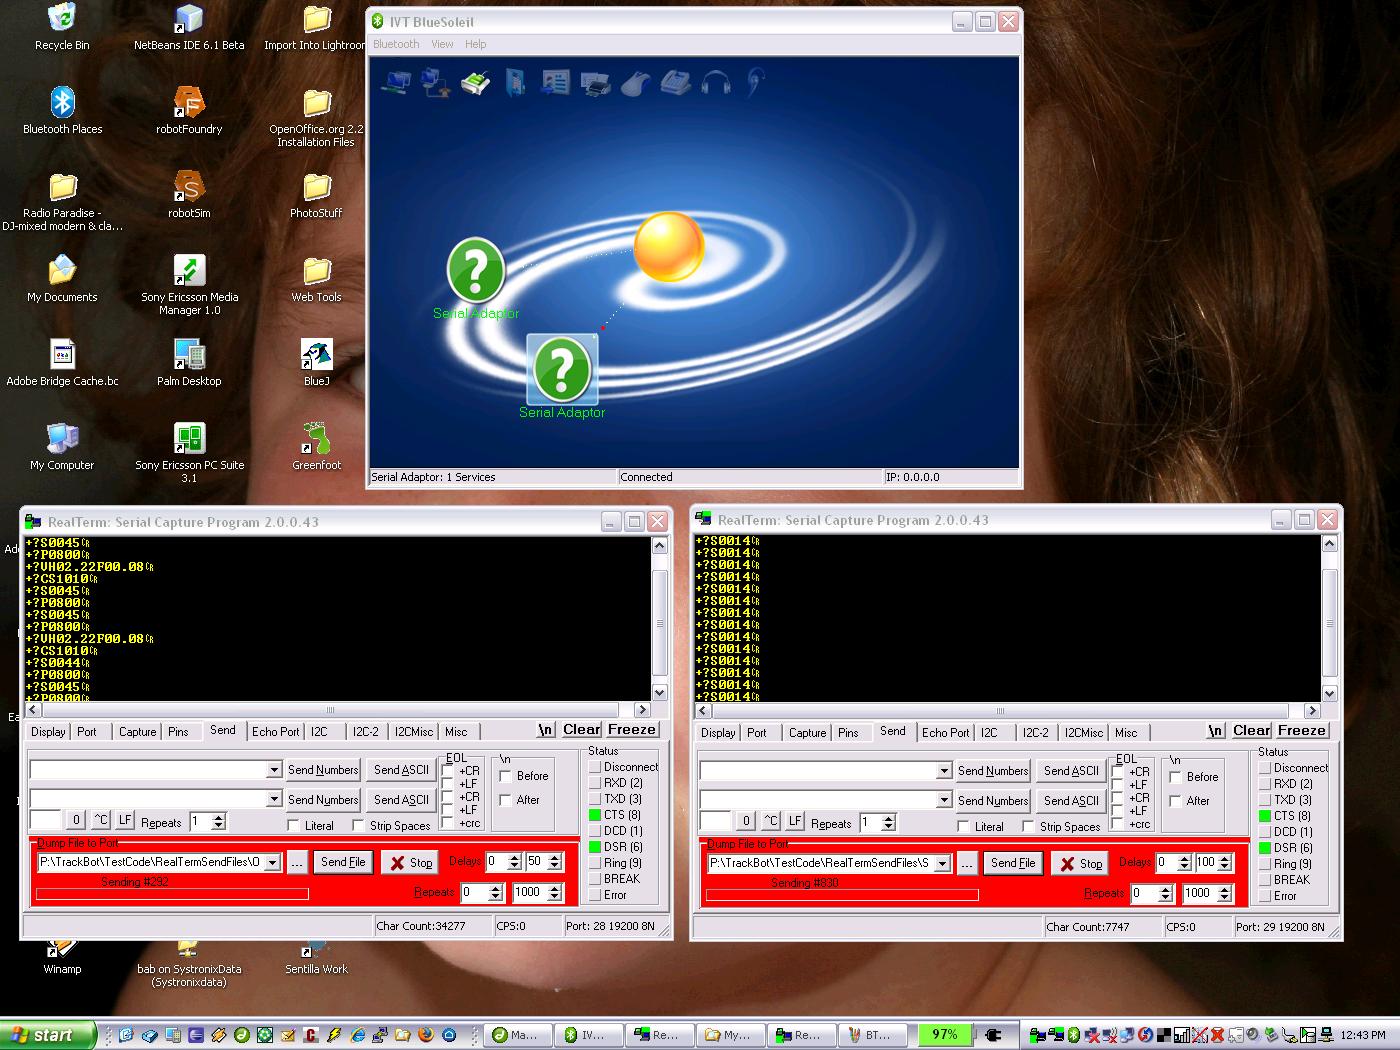Open the Bluetooth menu in BlueSoleil
Image resolution: width=1400 pixels, height=1050 pixels.
396,44
